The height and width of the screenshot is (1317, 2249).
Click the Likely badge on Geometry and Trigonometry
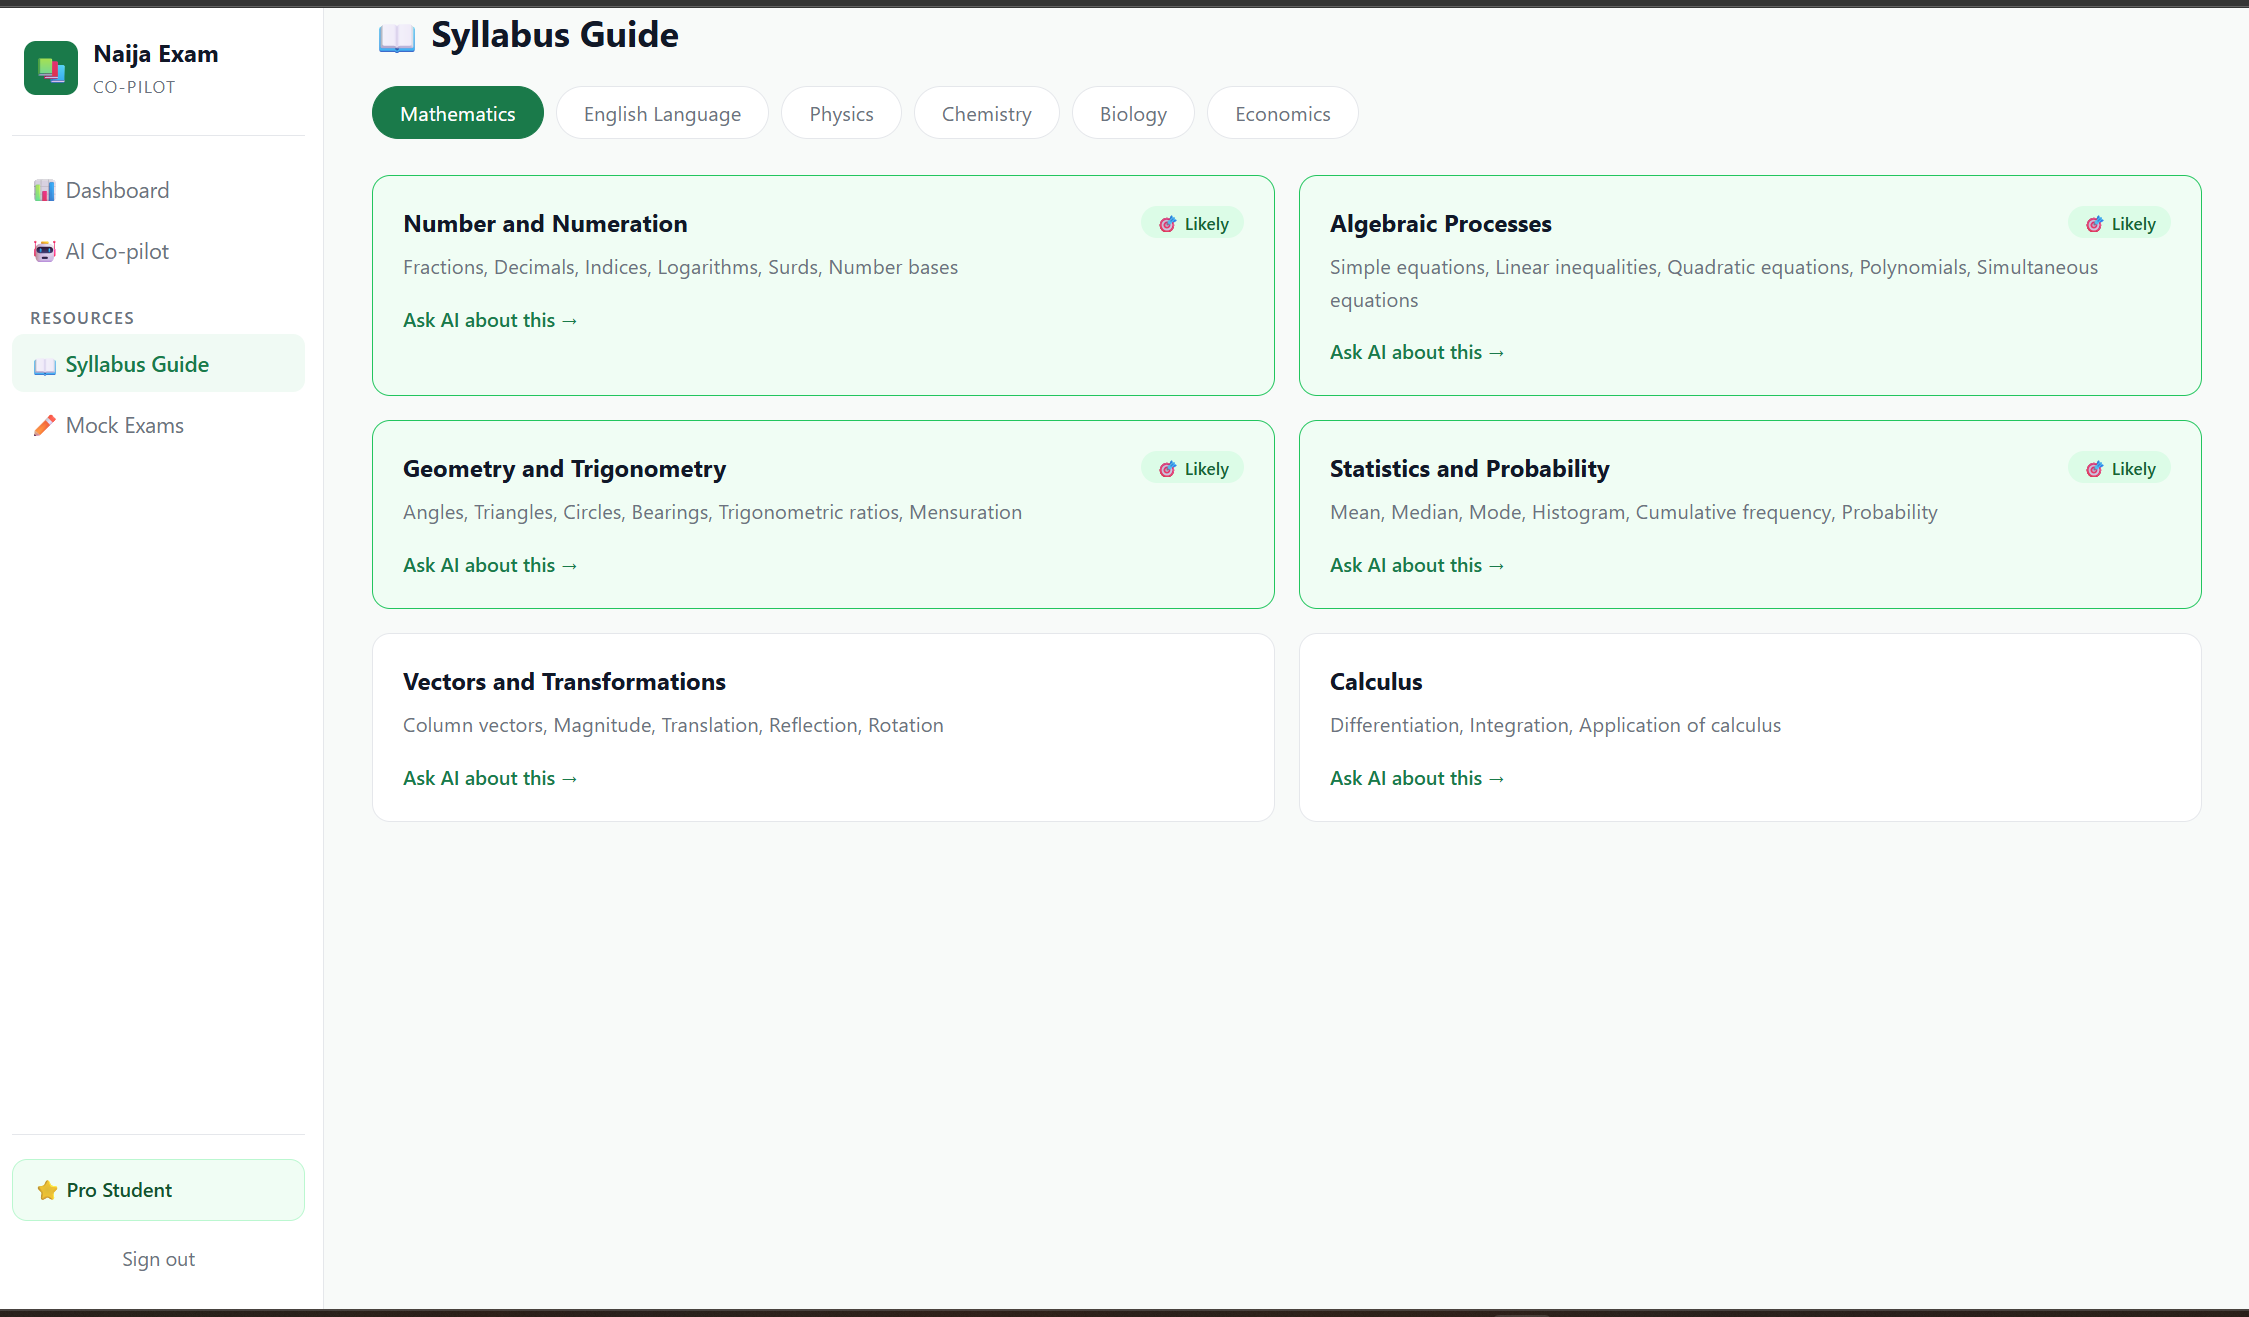pos(1193,469)
